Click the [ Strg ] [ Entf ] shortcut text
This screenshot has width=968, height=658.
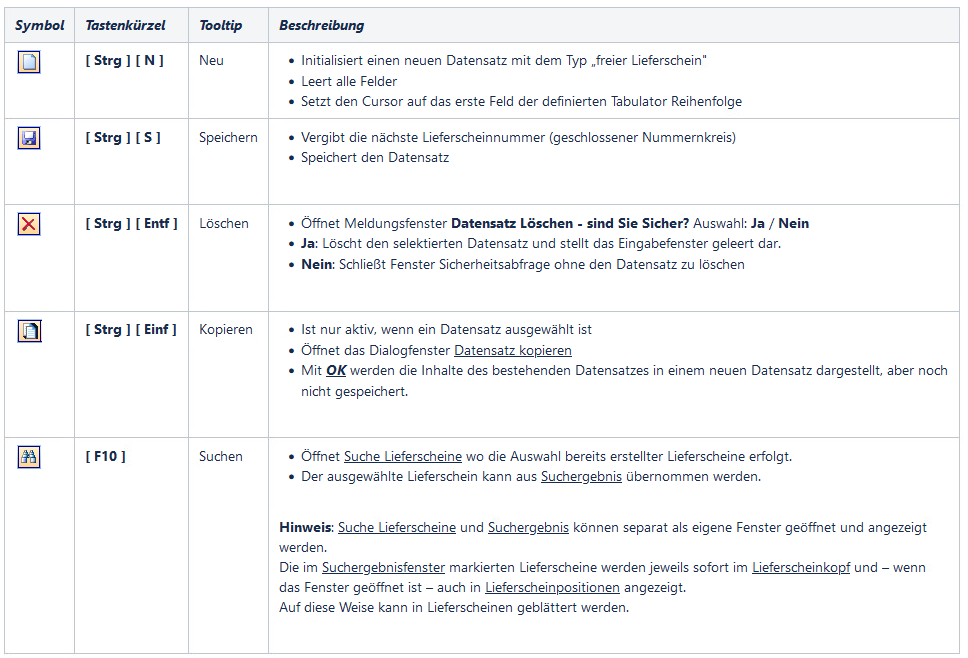131,223
